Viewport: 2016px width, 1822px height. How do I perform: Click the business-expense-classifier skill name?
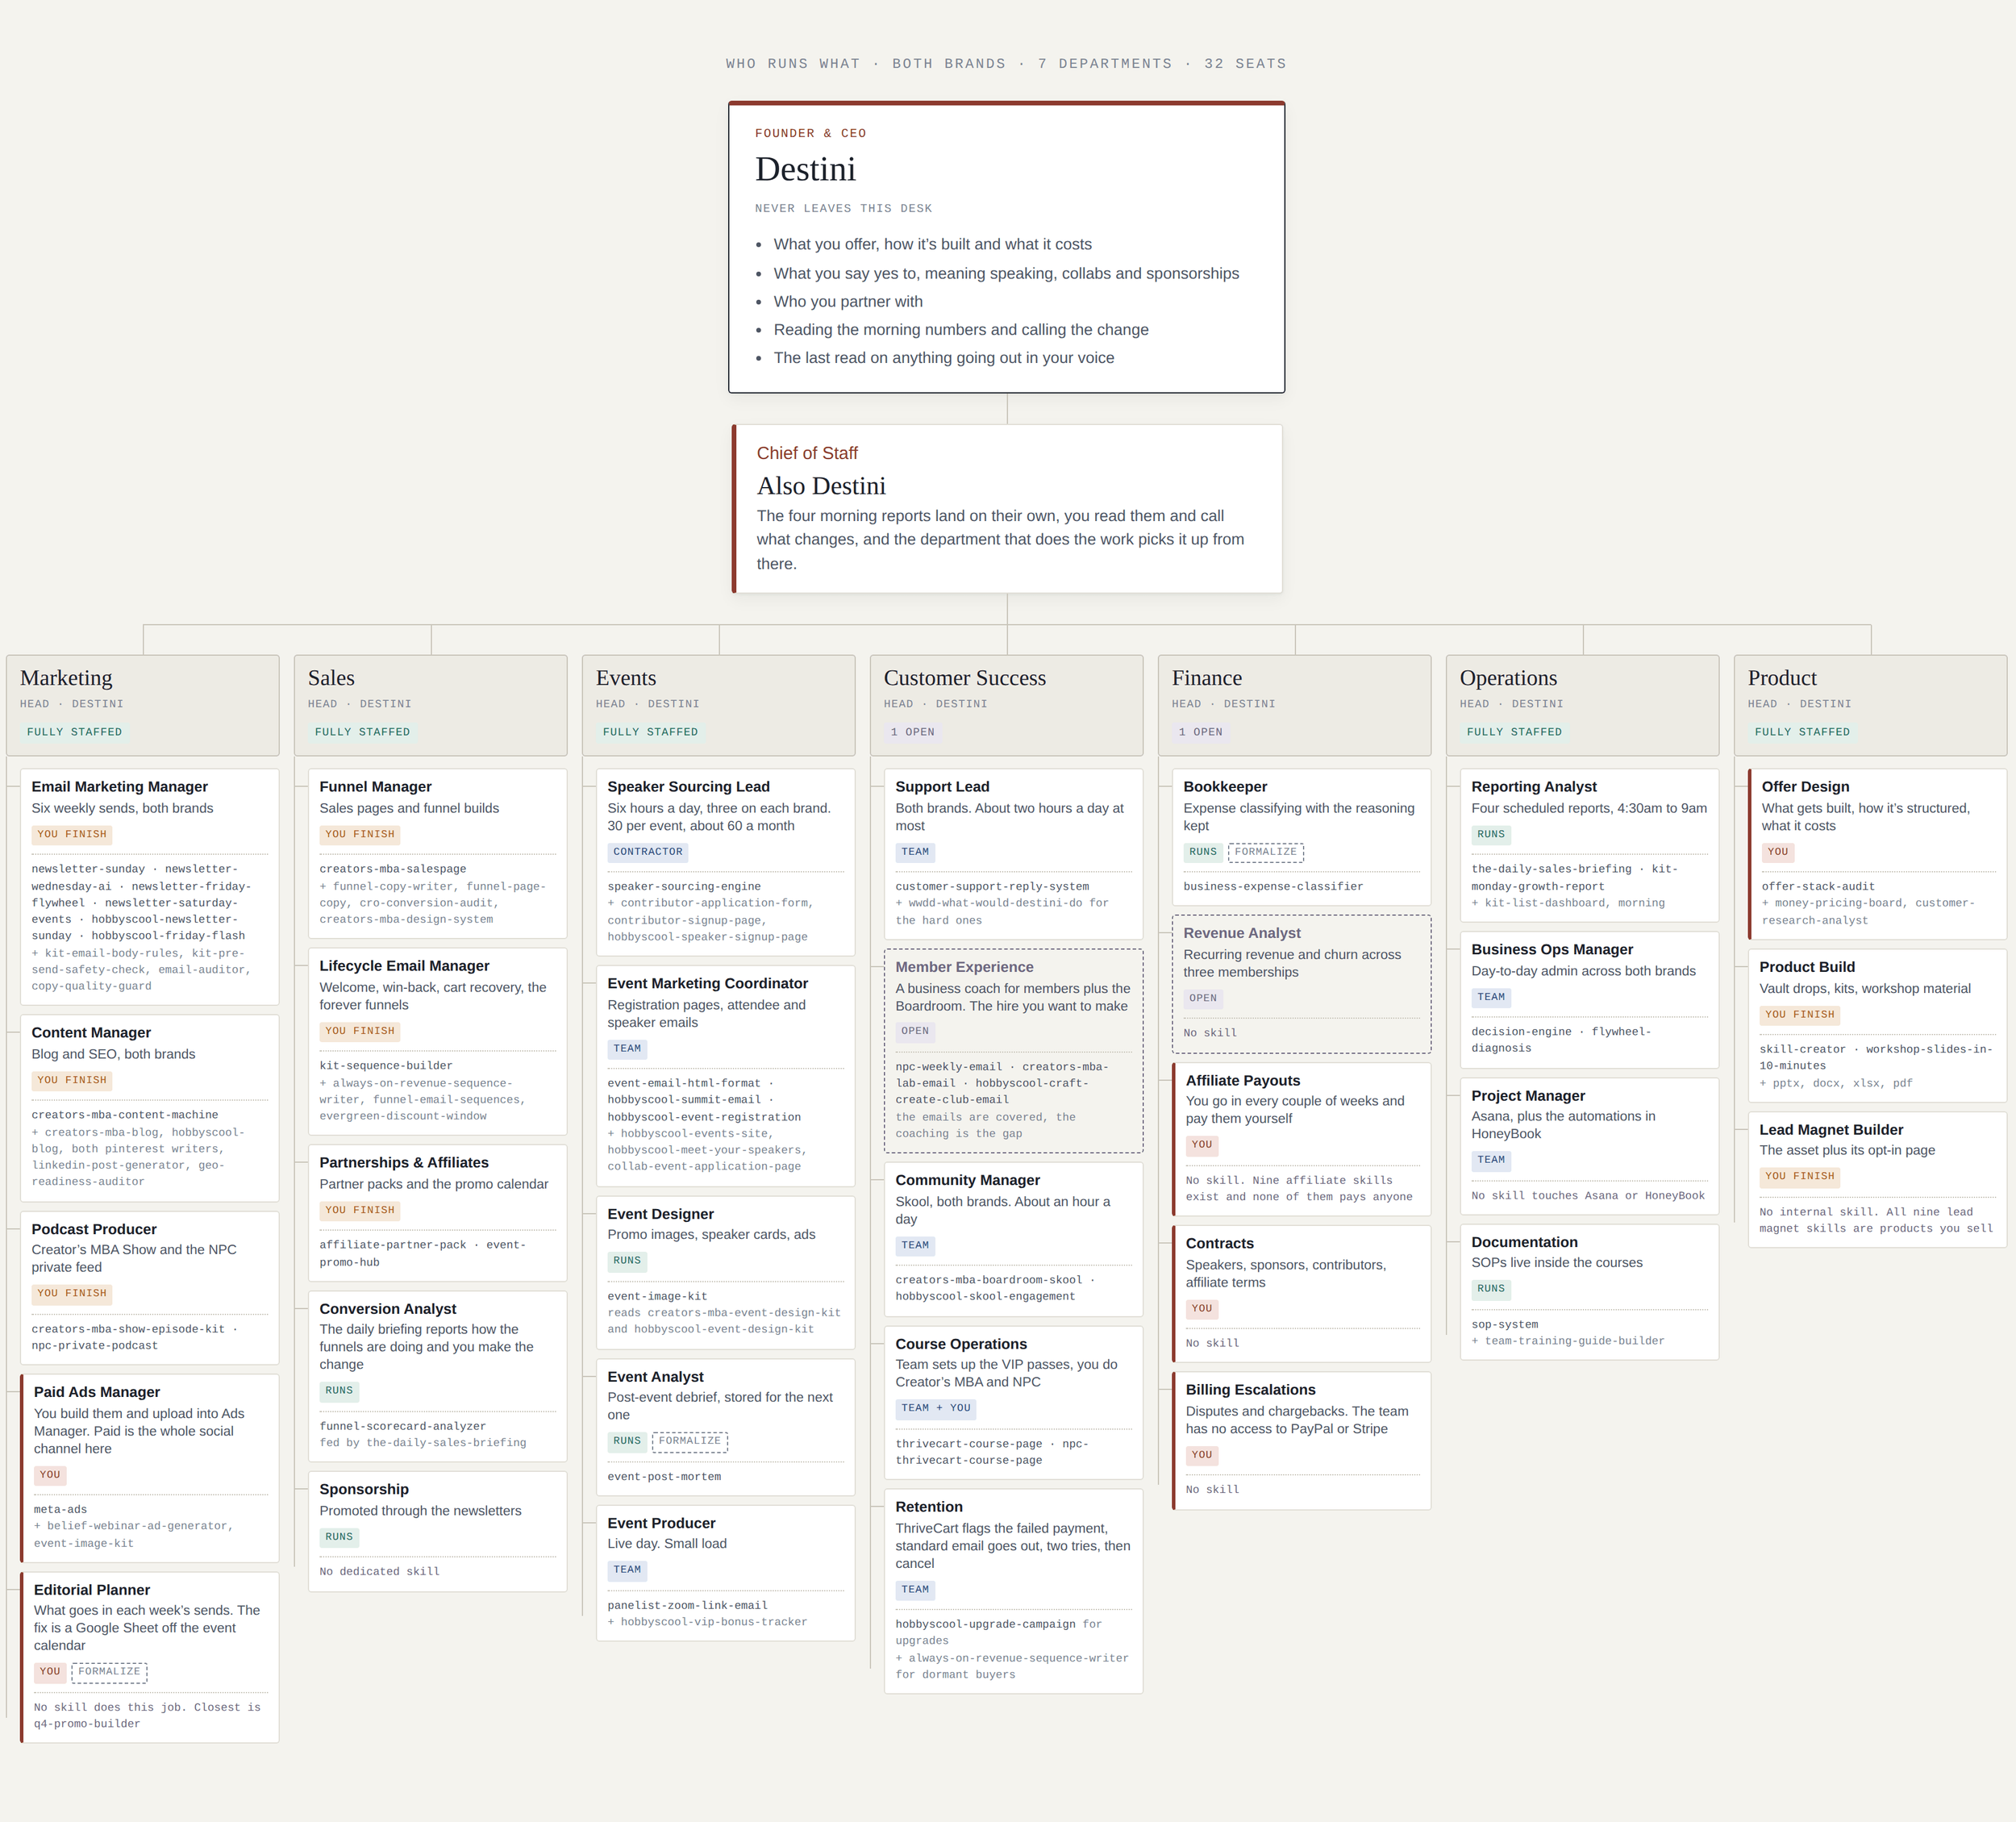point(1273,887)
